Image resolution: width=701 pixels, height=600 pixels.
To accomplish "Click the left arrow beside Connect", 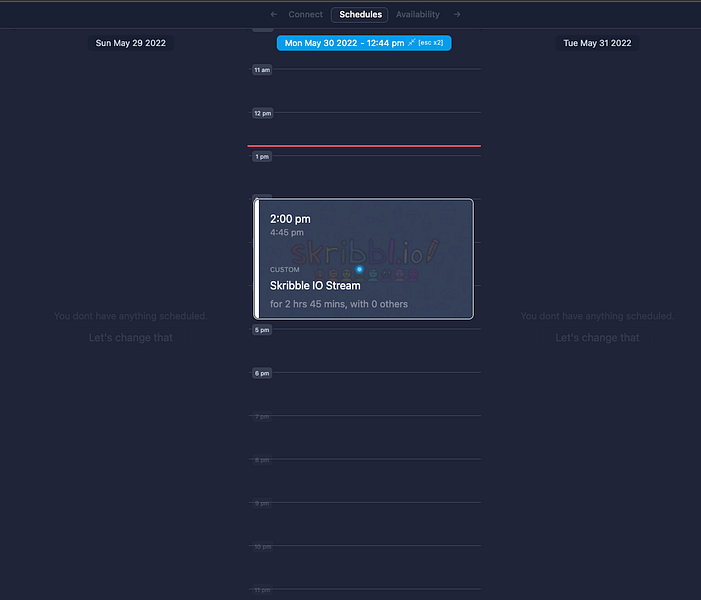I will (274, 14).
